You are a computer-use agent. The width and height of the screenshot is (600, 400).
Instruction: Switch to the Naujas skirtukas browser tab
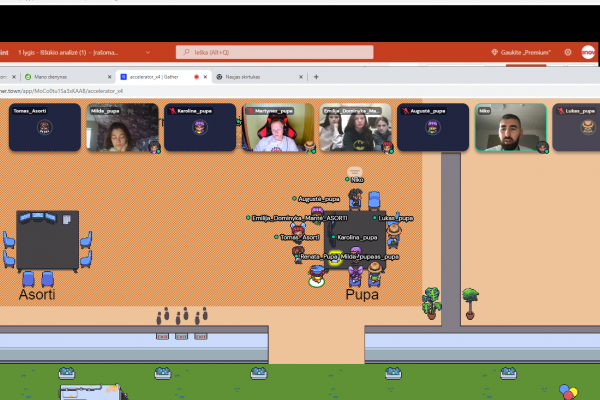(257, 77)
